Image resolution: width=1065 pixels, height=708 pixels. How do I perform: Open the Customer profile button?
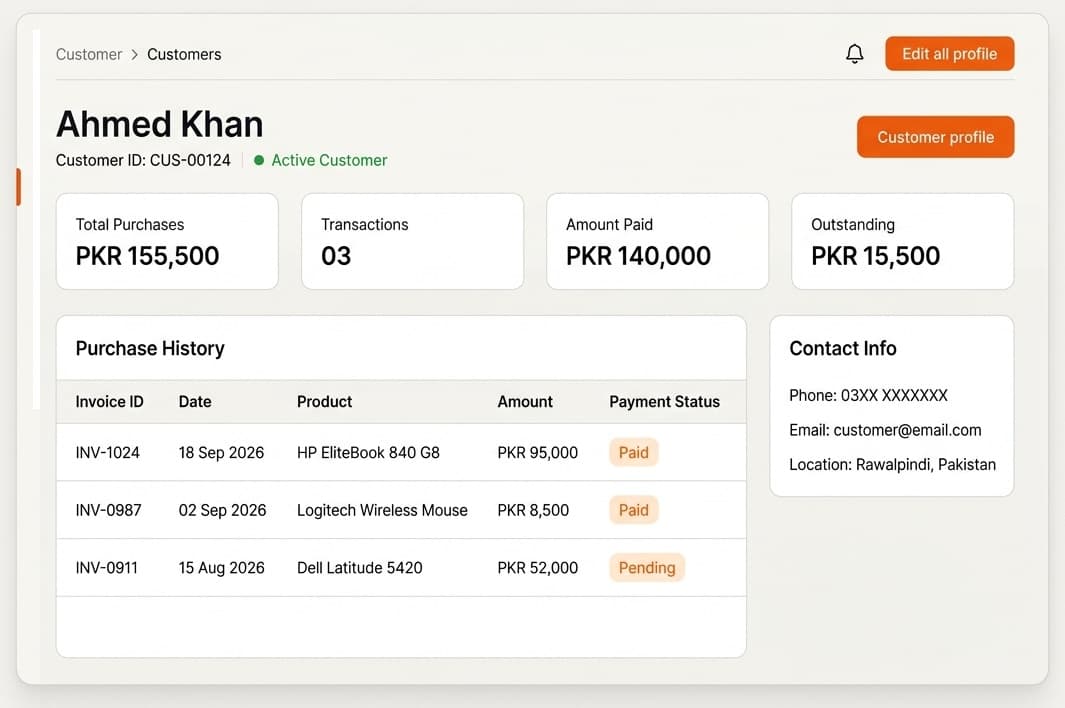pos(935,137)
